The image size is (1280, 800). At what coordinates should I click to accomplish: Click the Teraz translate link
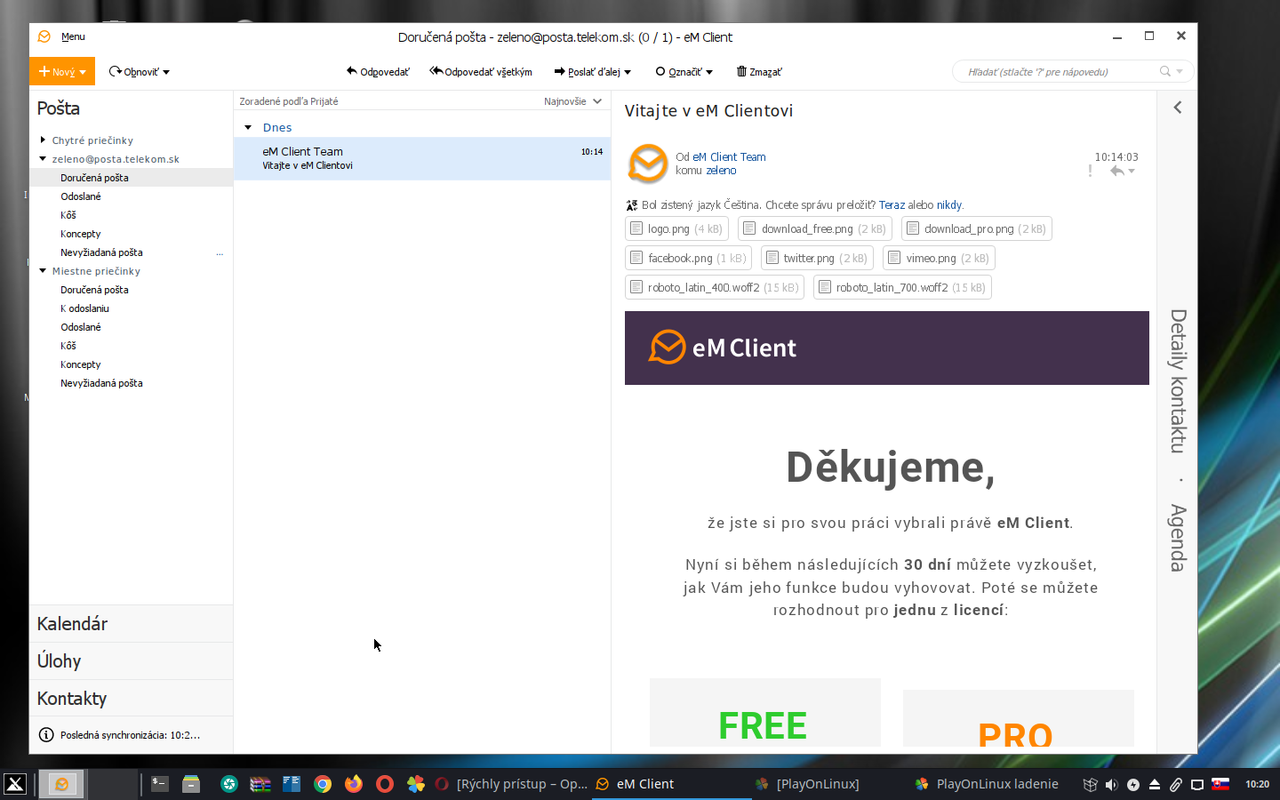click(891, 205)
